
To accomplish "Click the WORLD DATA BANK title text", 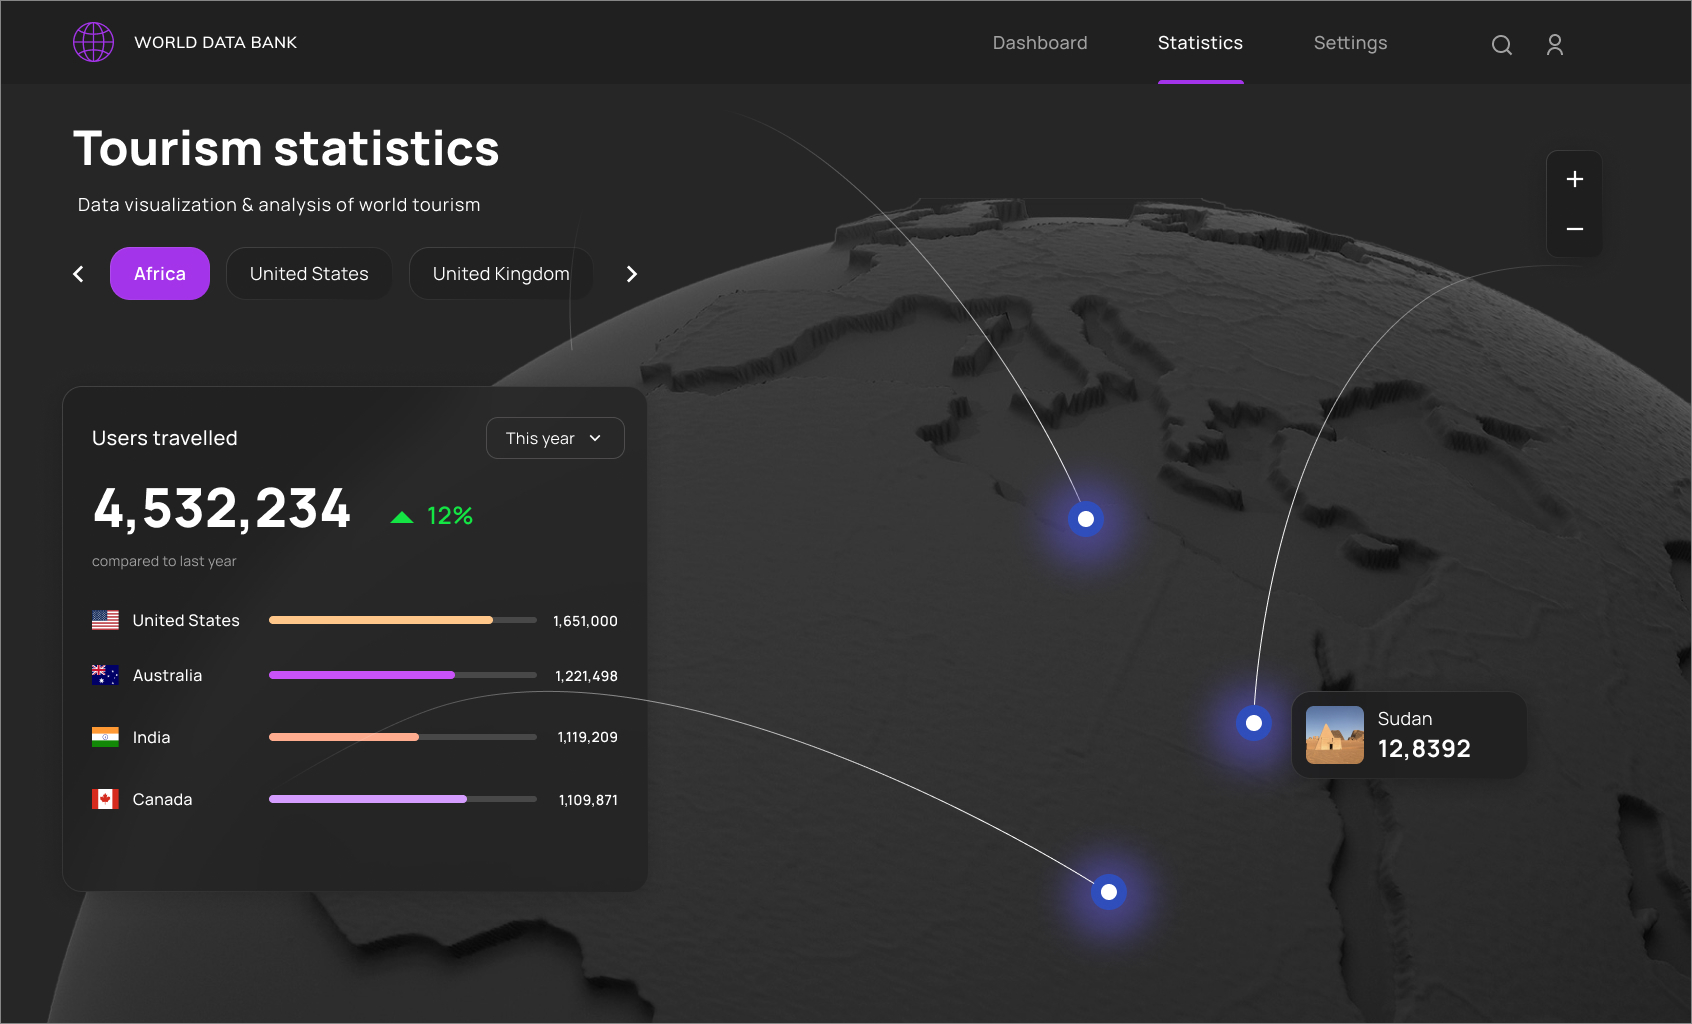I will [x=216, y=43].
